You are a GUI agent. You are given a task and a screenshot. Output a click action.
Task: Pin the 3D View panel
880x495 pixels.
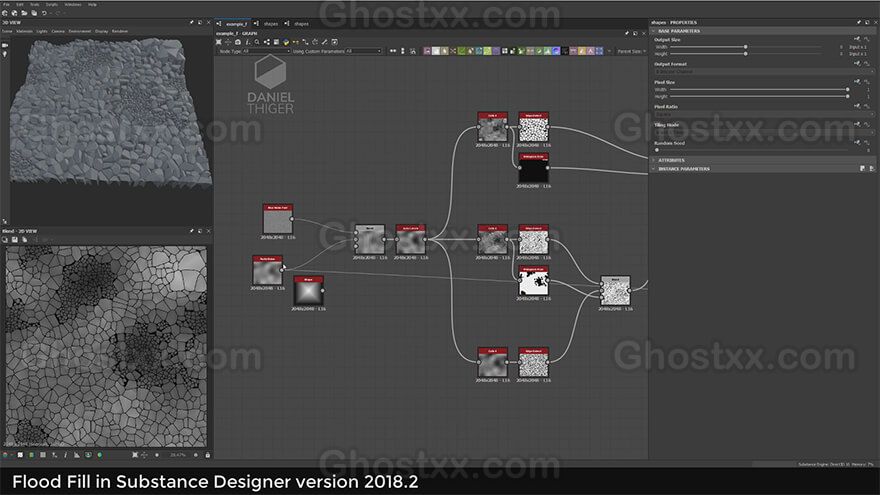191,22
